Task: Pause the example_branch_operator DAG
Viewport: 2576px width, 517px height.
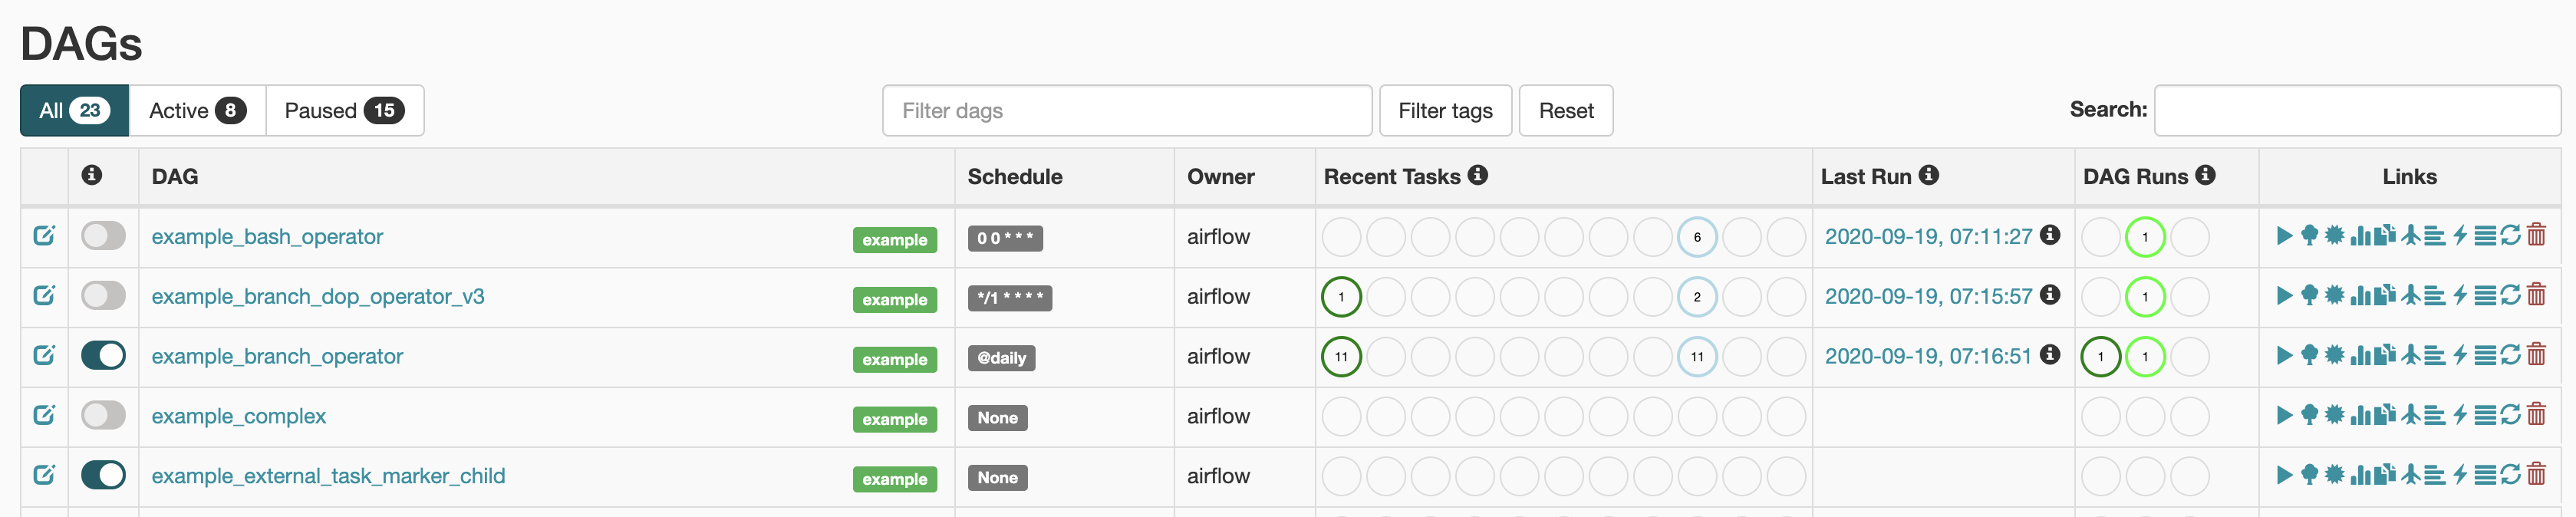Action: coord(103,355)
